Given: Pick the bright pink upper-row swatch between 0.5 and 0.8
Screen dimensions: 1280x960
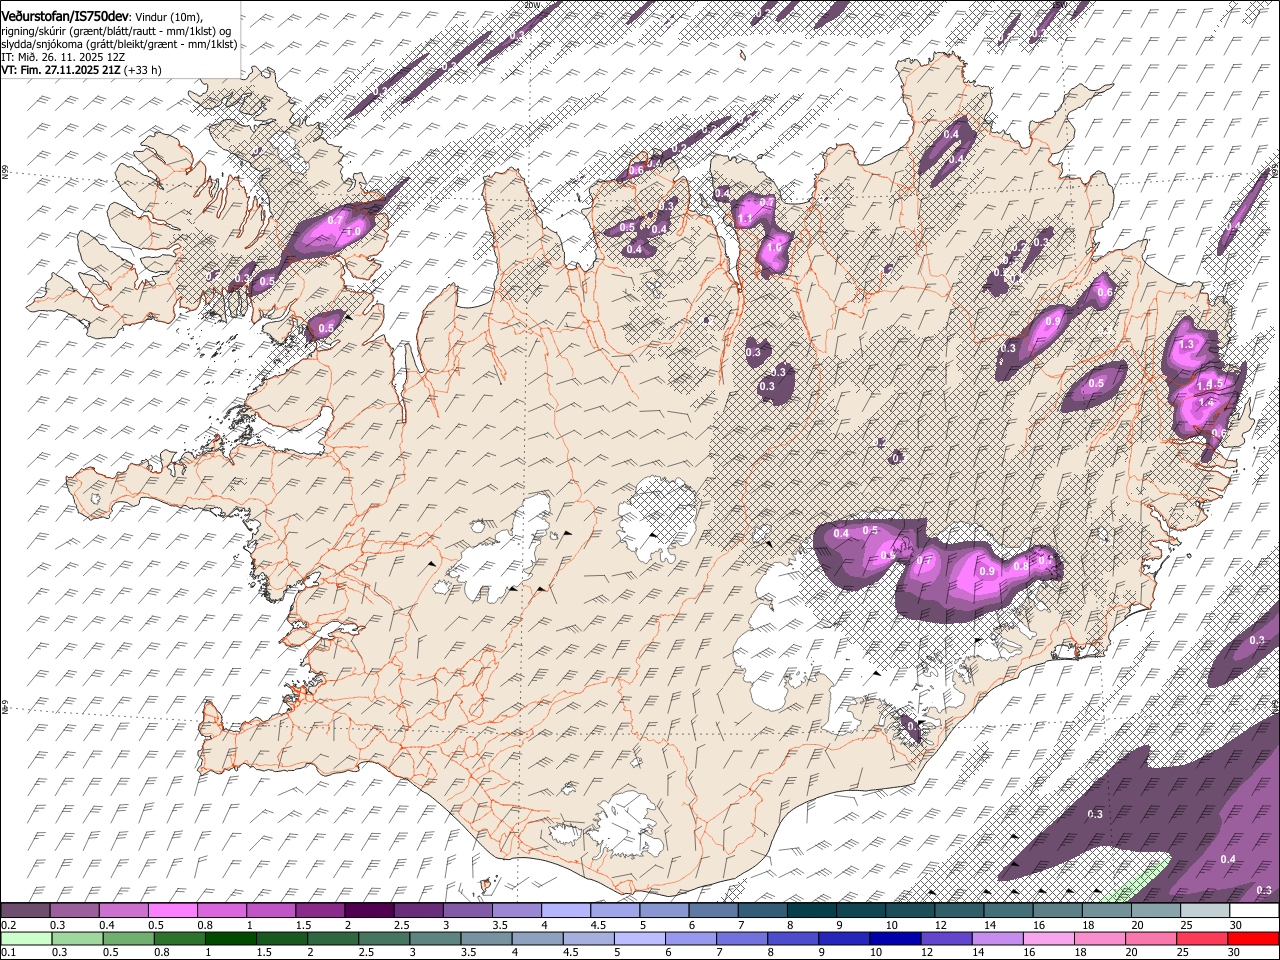Looking at the screenshot, I should pyautogui.click(x=173, y=910).
